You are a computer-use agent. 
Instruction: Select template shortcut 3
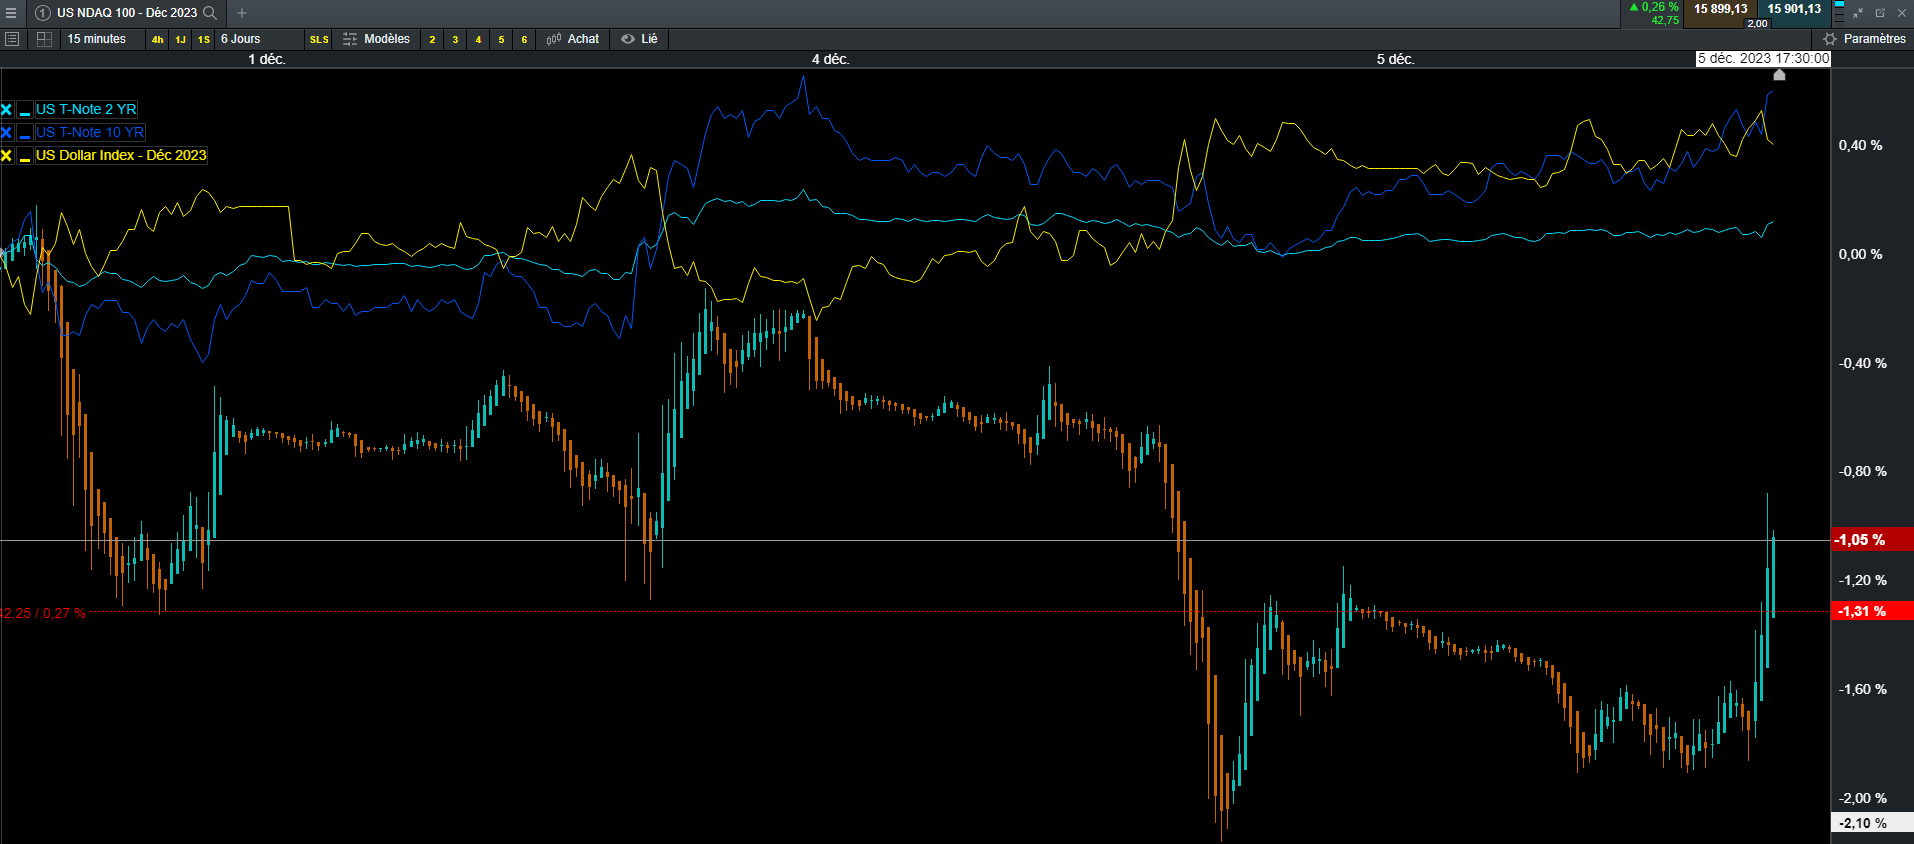(455, 39)
